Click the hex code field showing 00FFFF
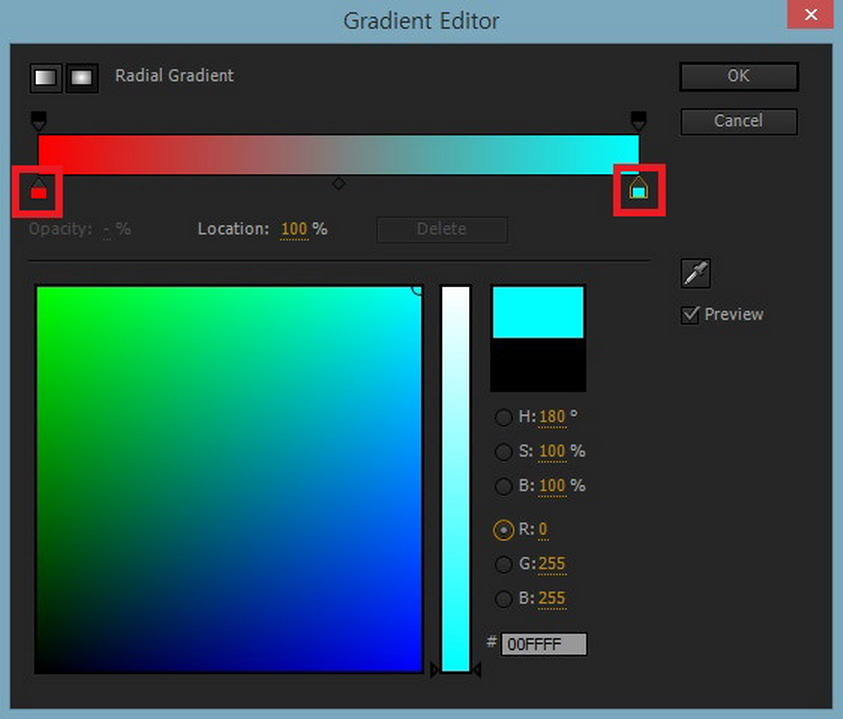Viewport: 843px width, 719px height. click(544, 644)
